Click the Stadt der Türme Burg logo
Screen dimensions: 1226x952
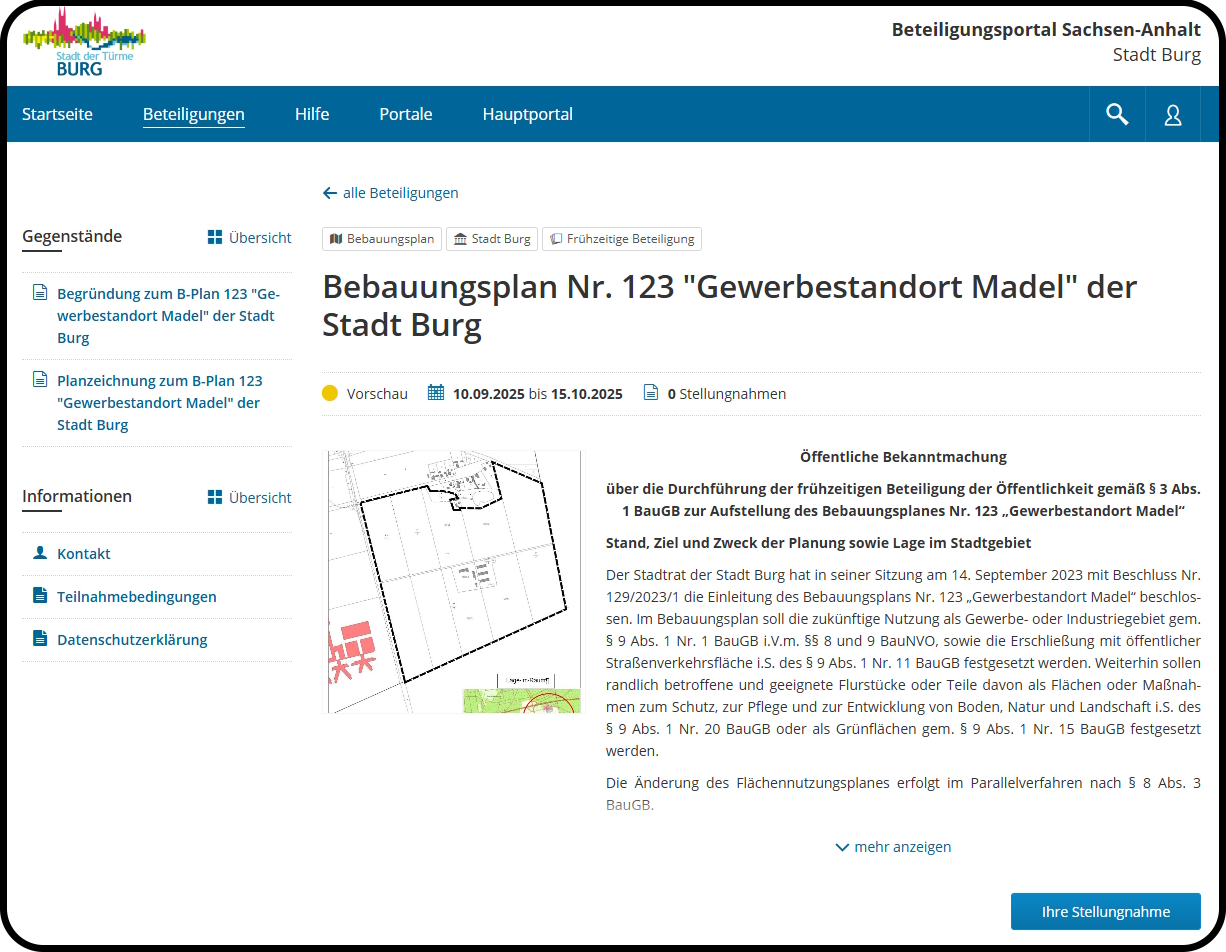point(84,43)
